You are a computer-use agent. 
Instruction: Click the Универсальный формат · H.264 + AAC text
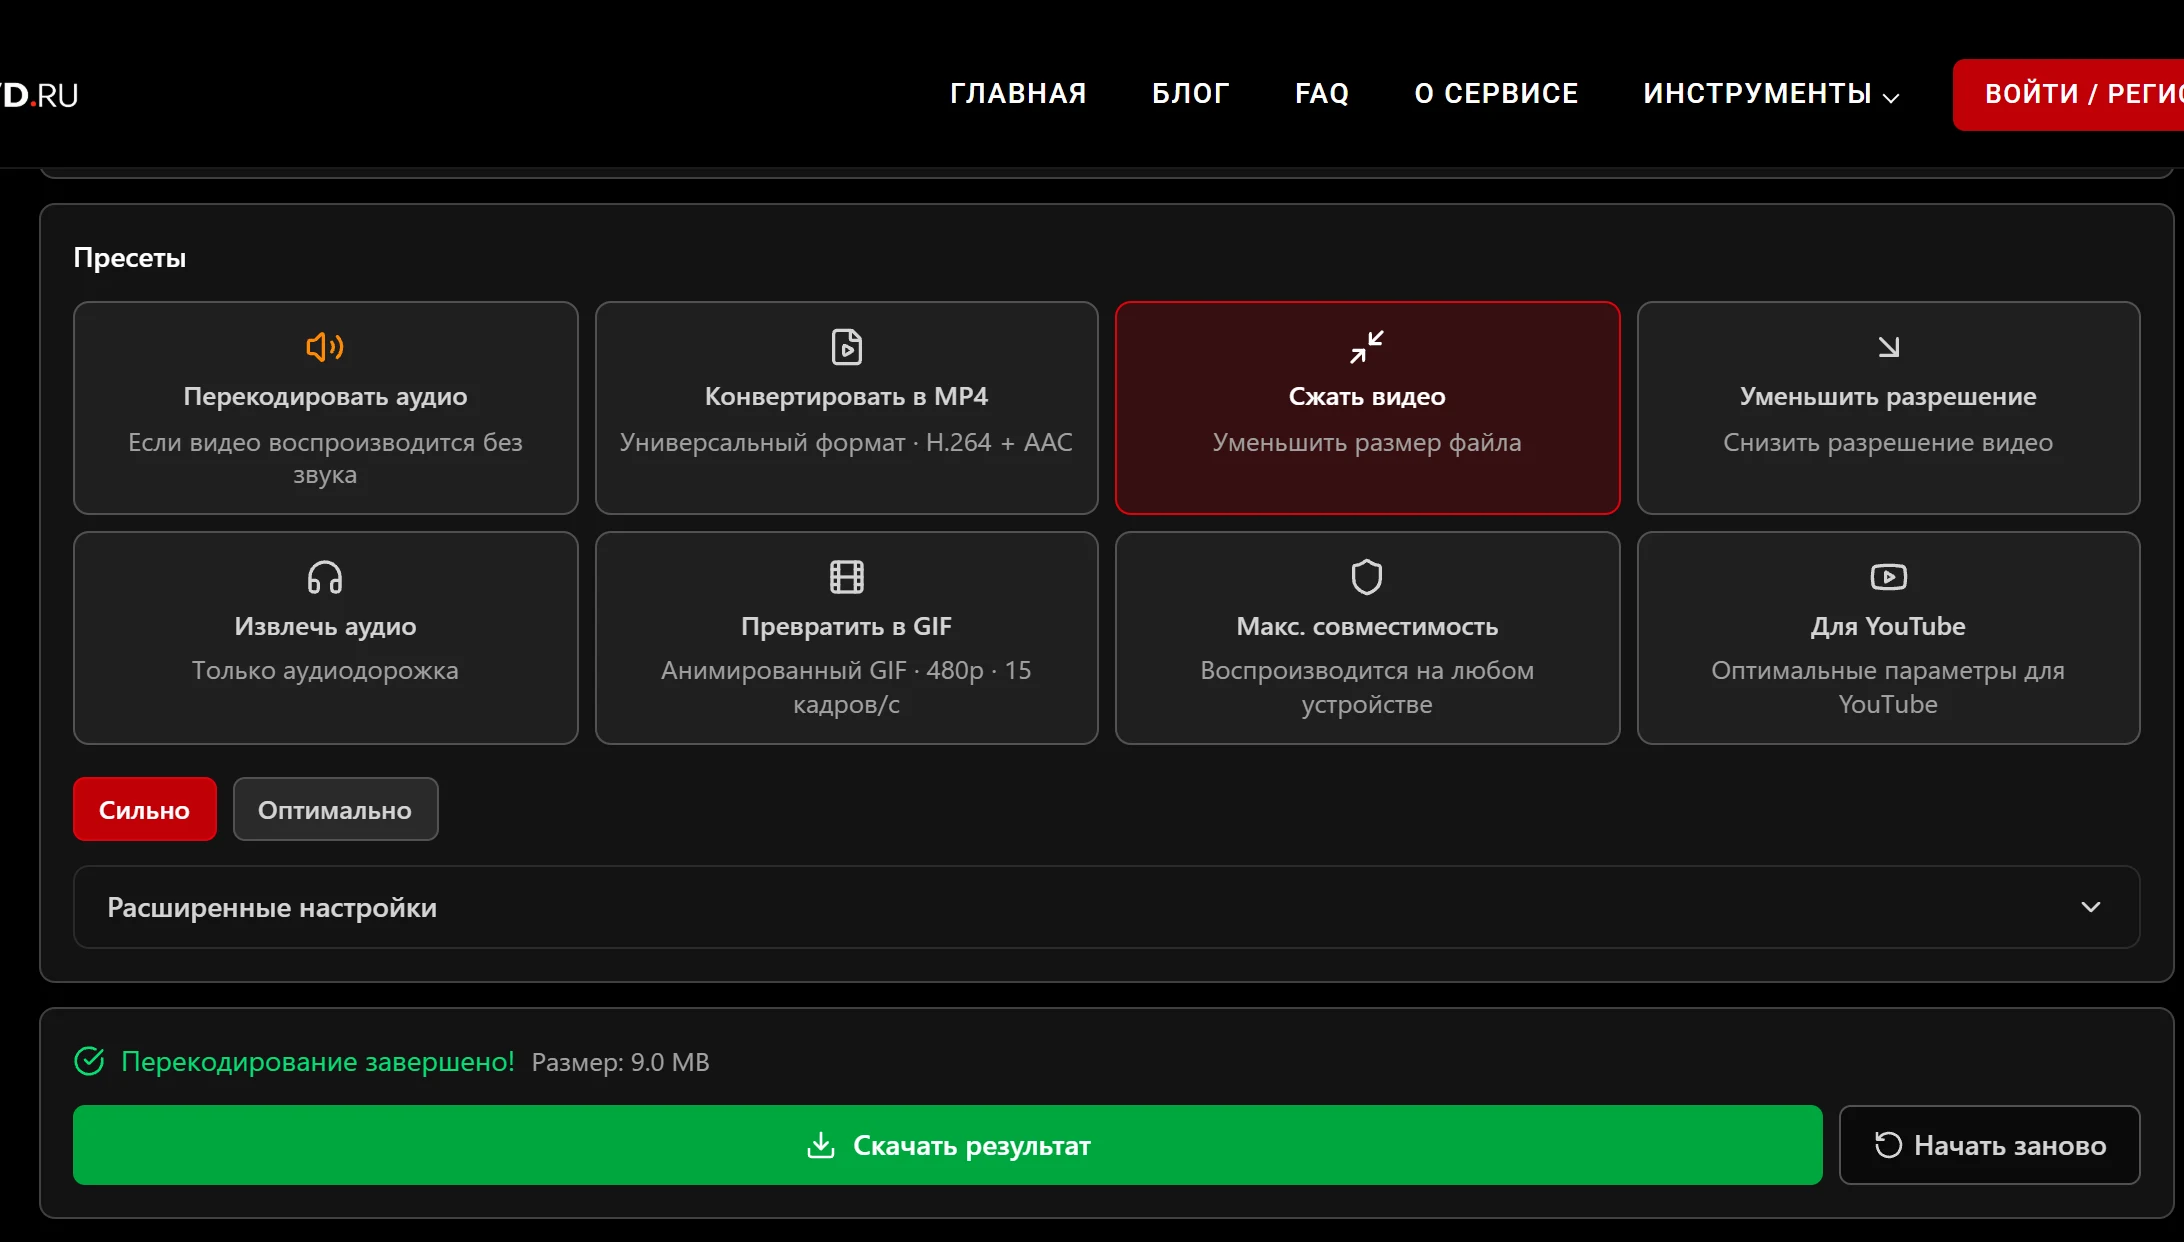tap(846, 442)
